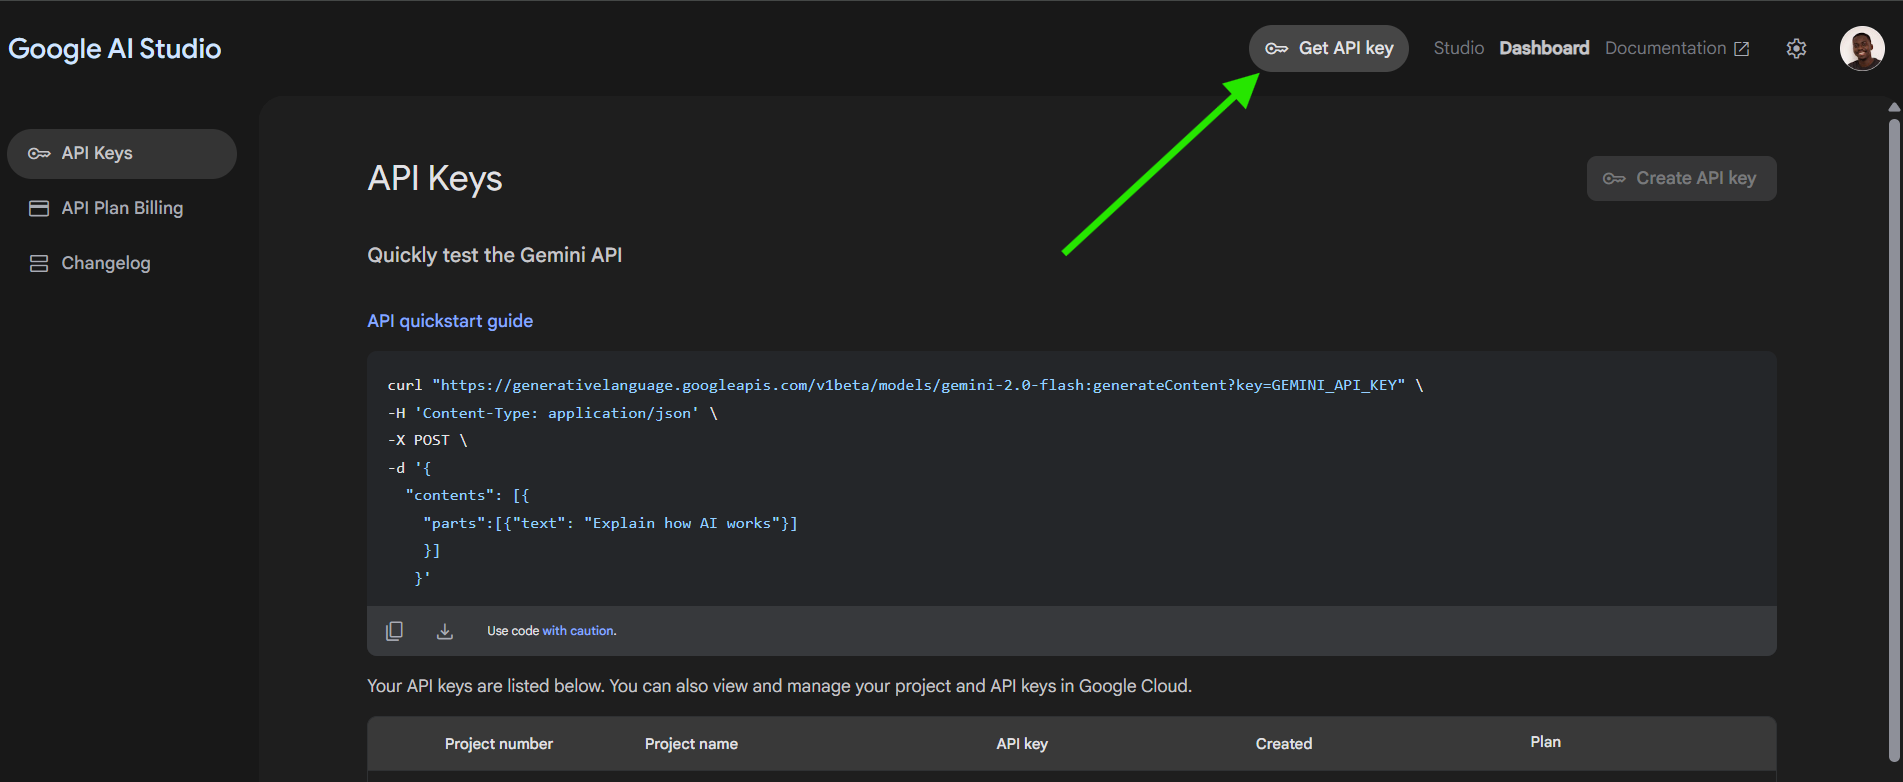The height and width of the screenshot is (782, 1903).
Task: Click the Plan column header
Action: [x=1544, y=742]
